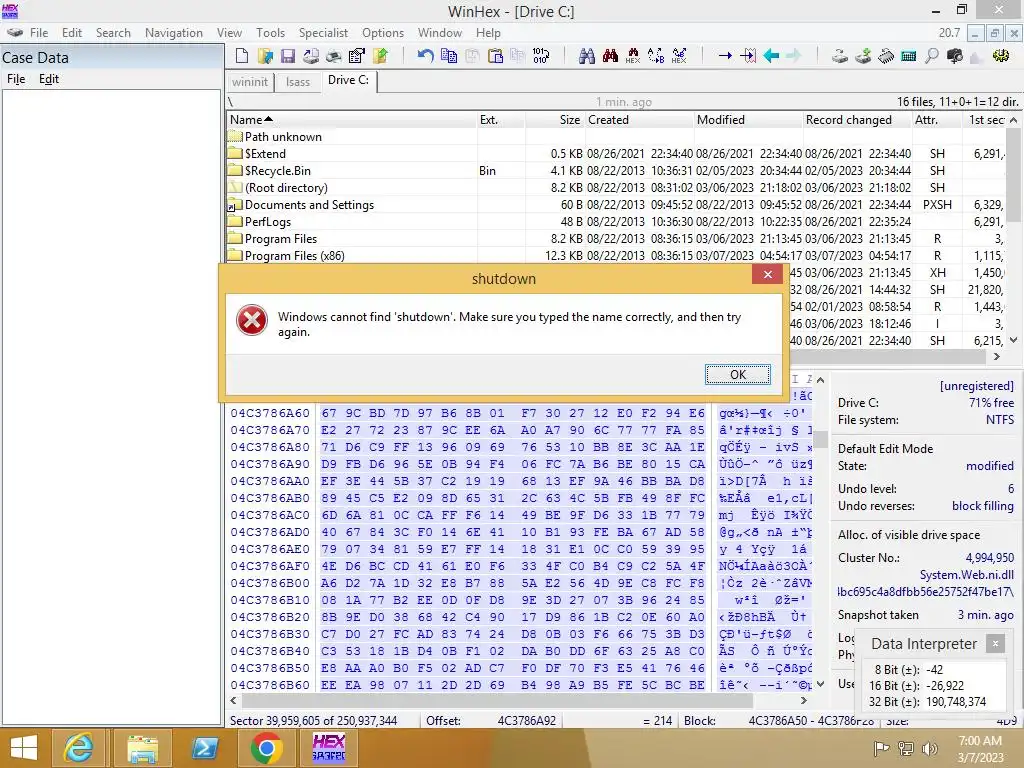Click the Print toolbar icon
The height and width of the screenshot is (768, 1024).
(311, 56)
